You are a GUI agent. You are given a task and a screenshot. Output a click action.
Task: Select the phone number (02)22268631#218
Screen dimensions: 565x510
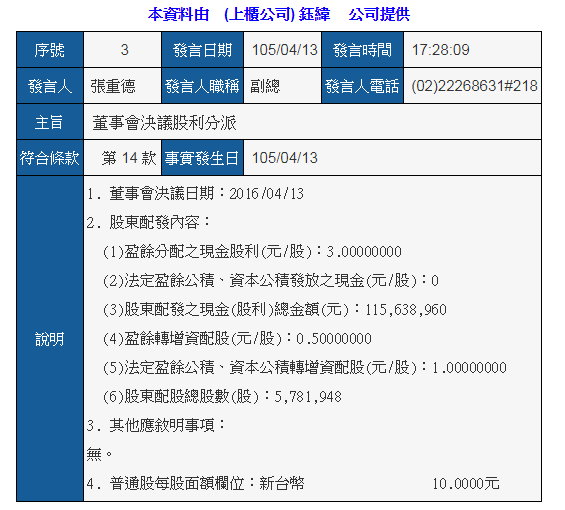474,86
